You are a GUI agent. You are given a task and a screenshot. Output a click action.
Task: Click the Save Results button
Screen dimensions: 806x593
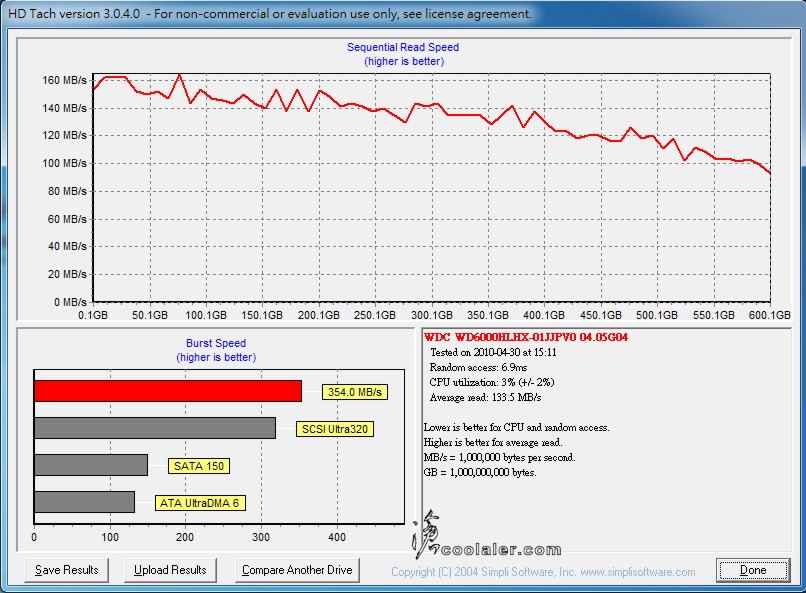tap(66, 570)
